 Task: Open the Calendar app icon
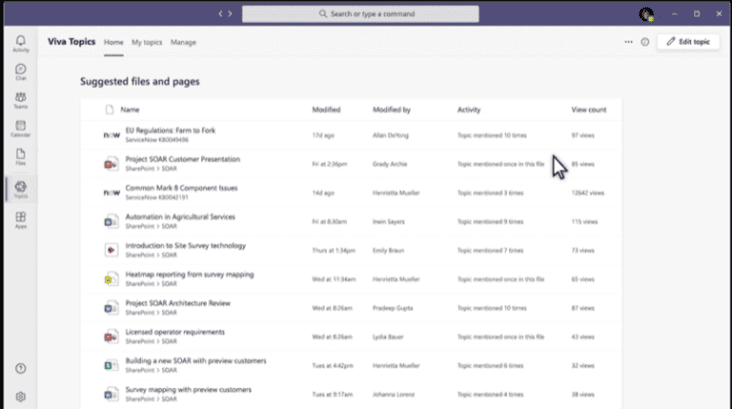21,128
